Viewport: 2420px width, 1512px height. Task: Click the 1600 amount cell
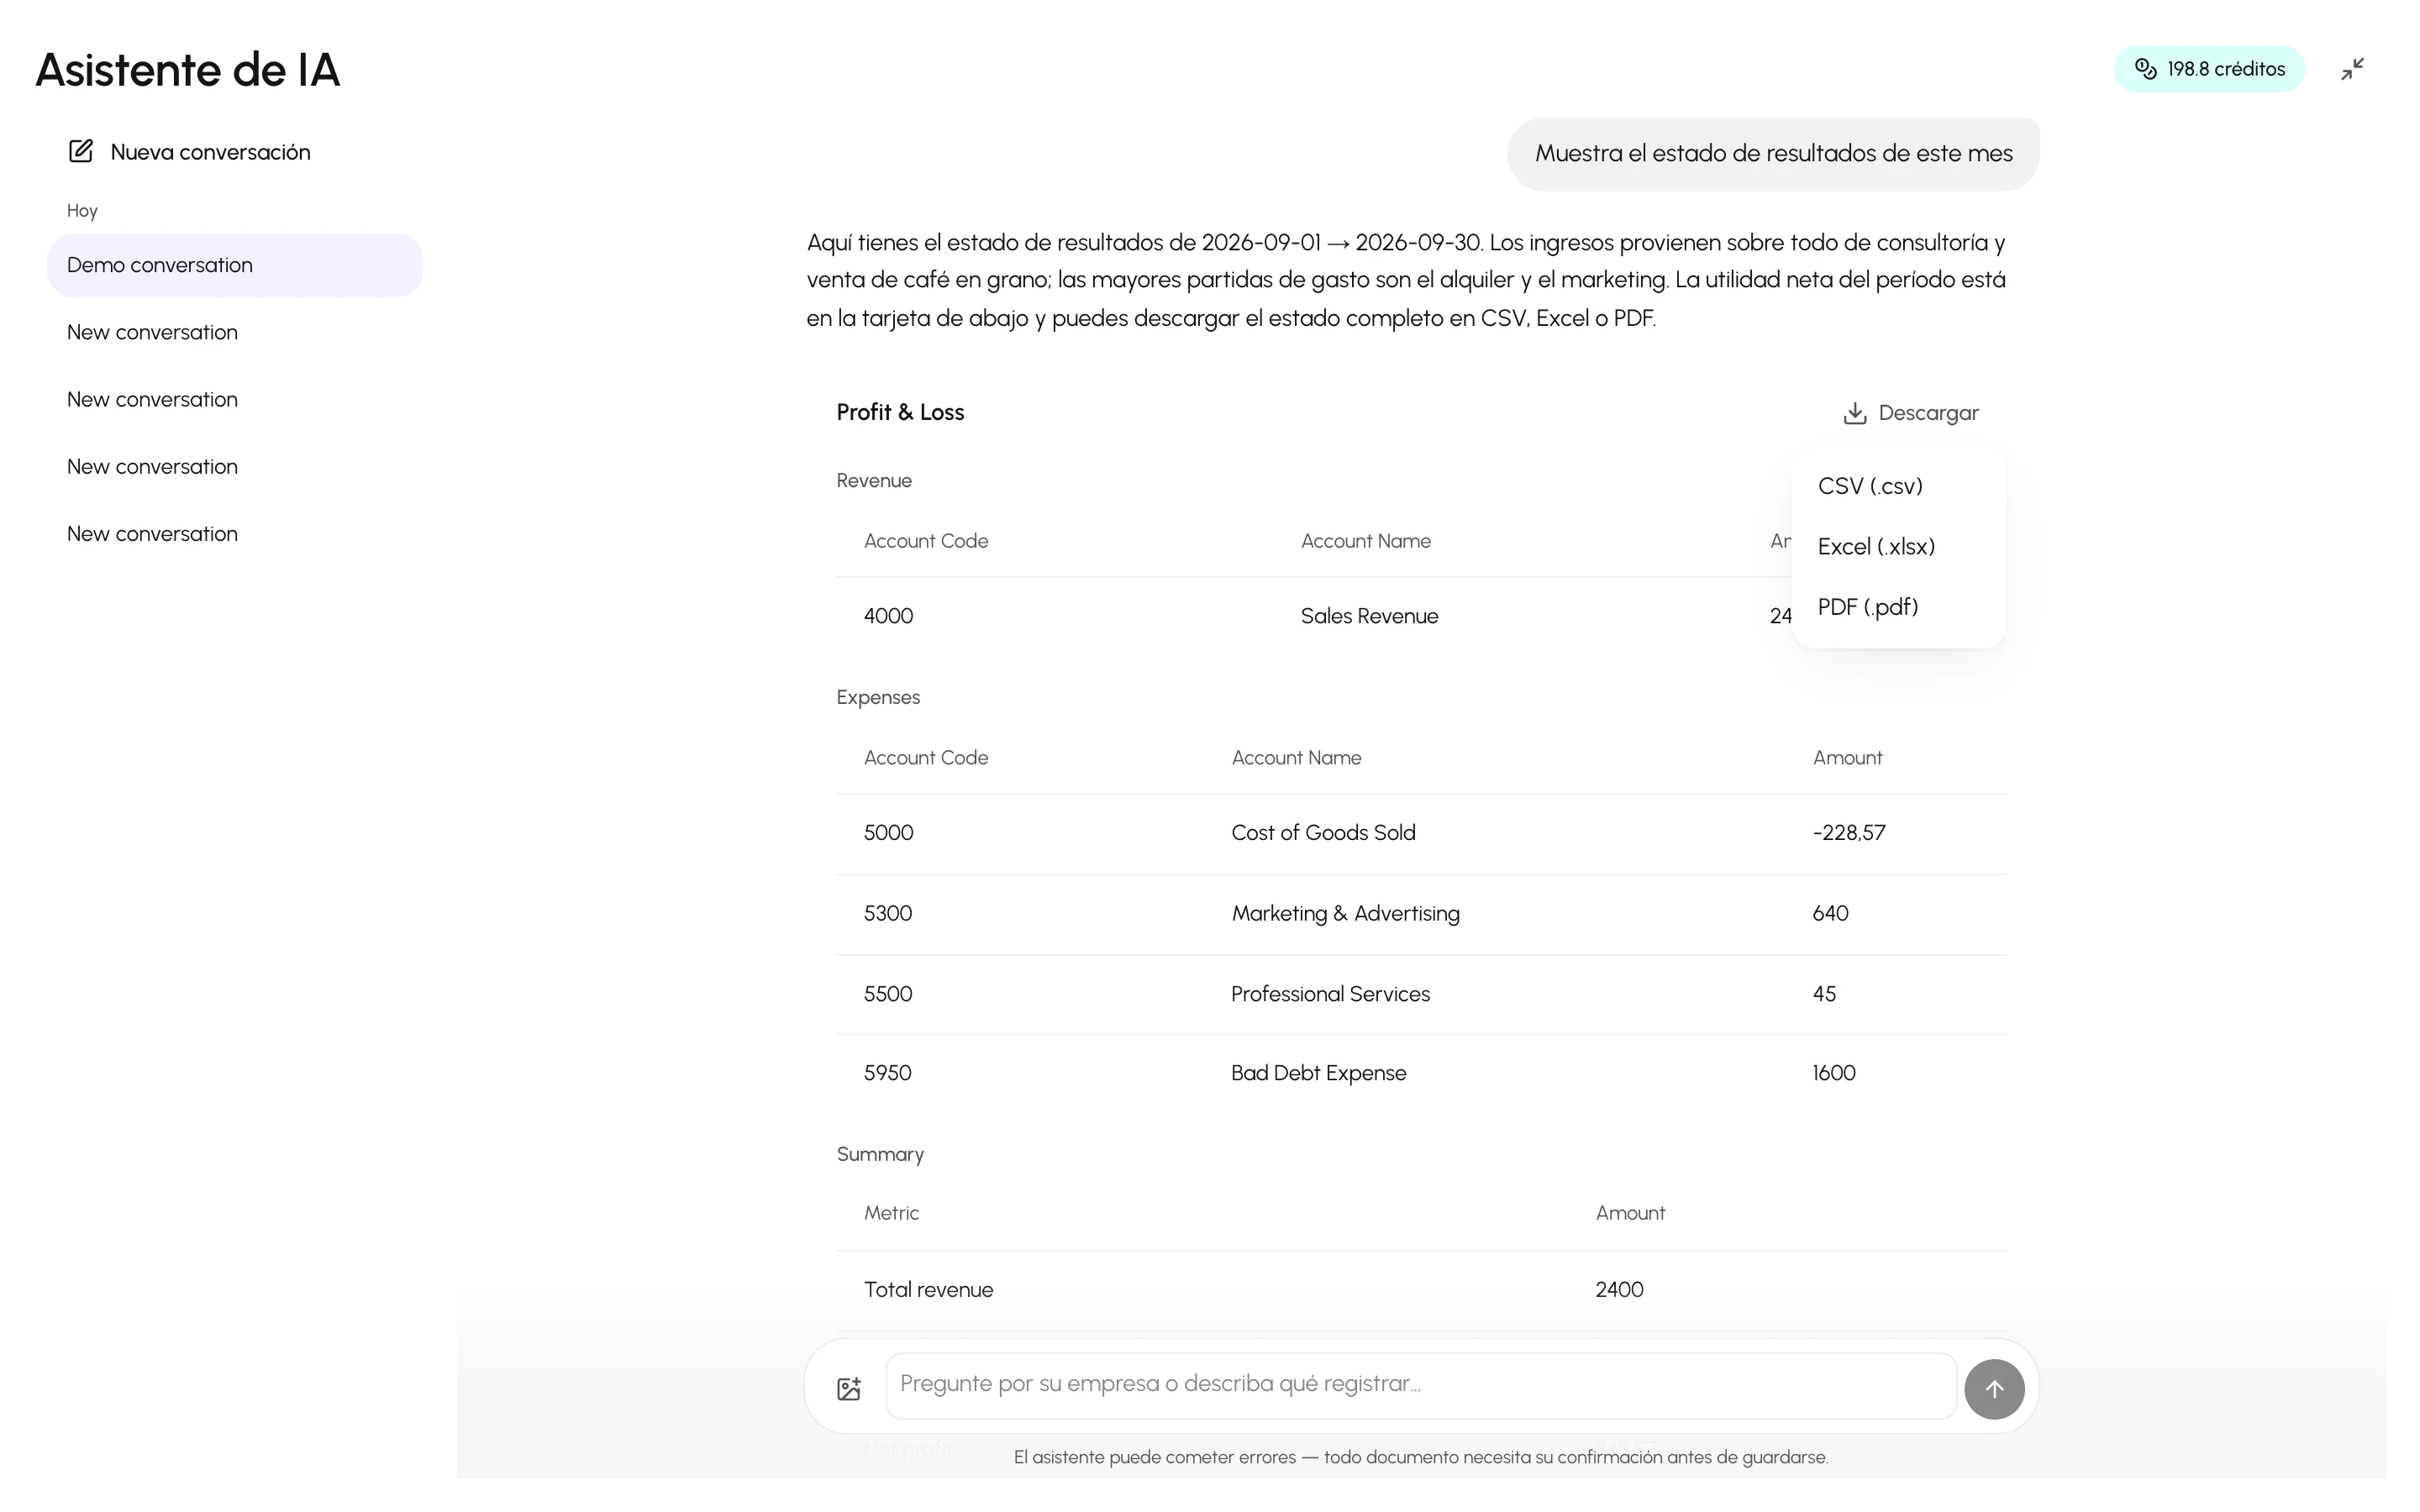(x=1834, y=1073)
